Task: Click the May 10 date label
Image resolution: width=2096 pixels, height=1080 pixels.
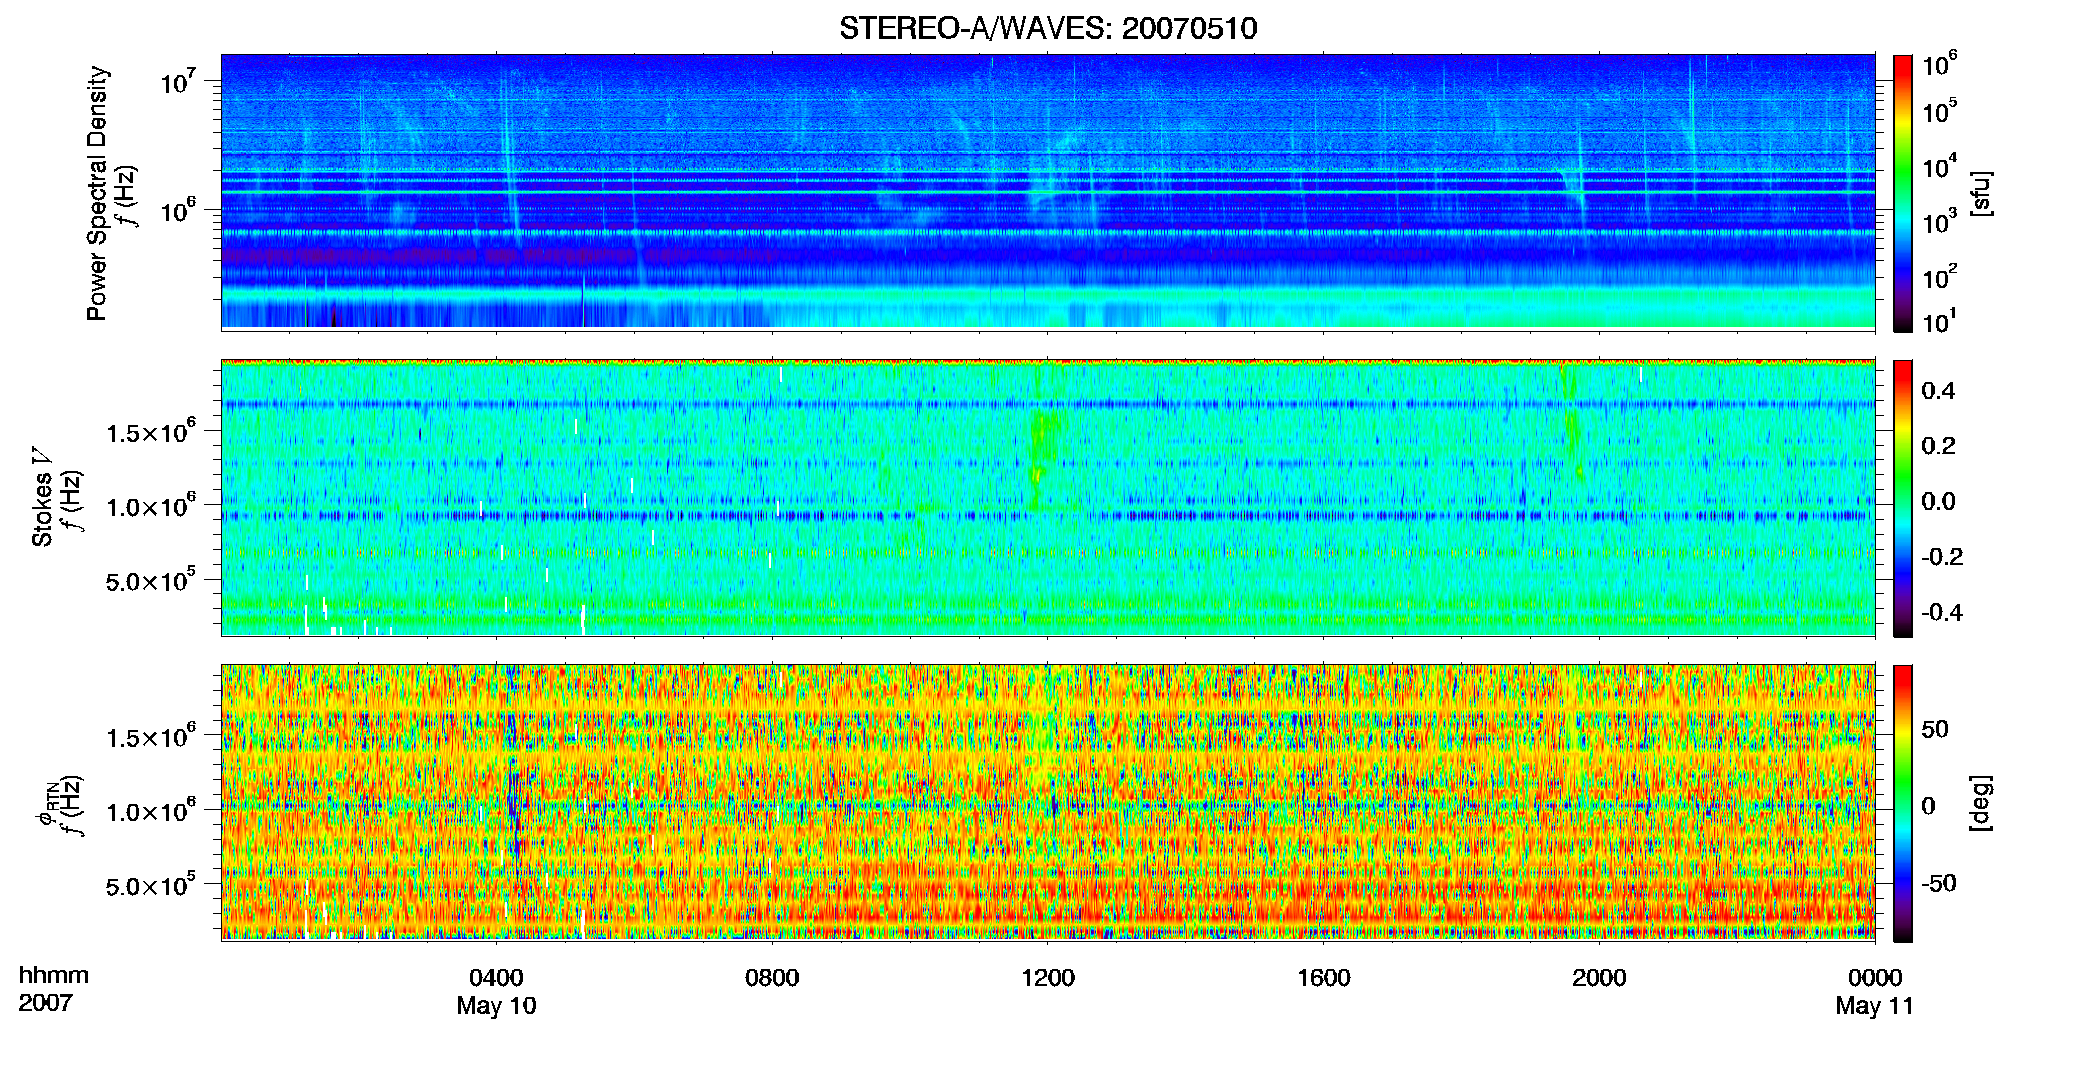Action: click(x=496, y=1006)
